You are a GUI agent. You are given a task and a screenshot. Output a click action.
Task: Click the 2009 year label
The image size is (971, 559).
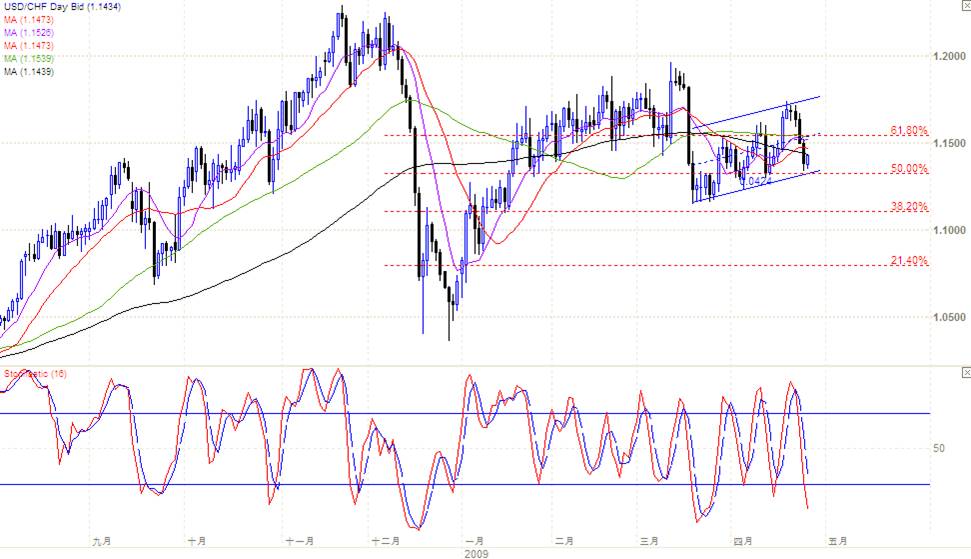(x=476, y=554)
